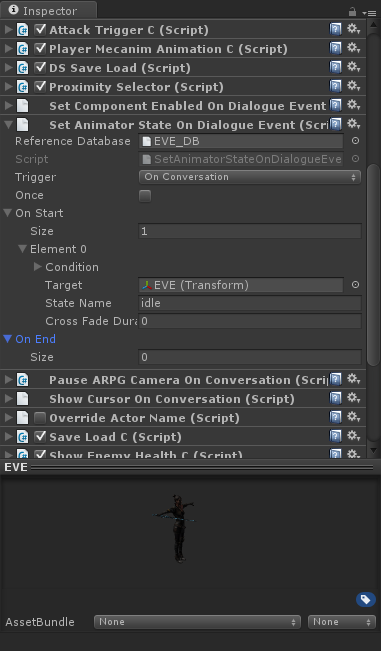Open object picker for Reference Database field
Screen dimensions: 381x651
click(x=355, y=141)
